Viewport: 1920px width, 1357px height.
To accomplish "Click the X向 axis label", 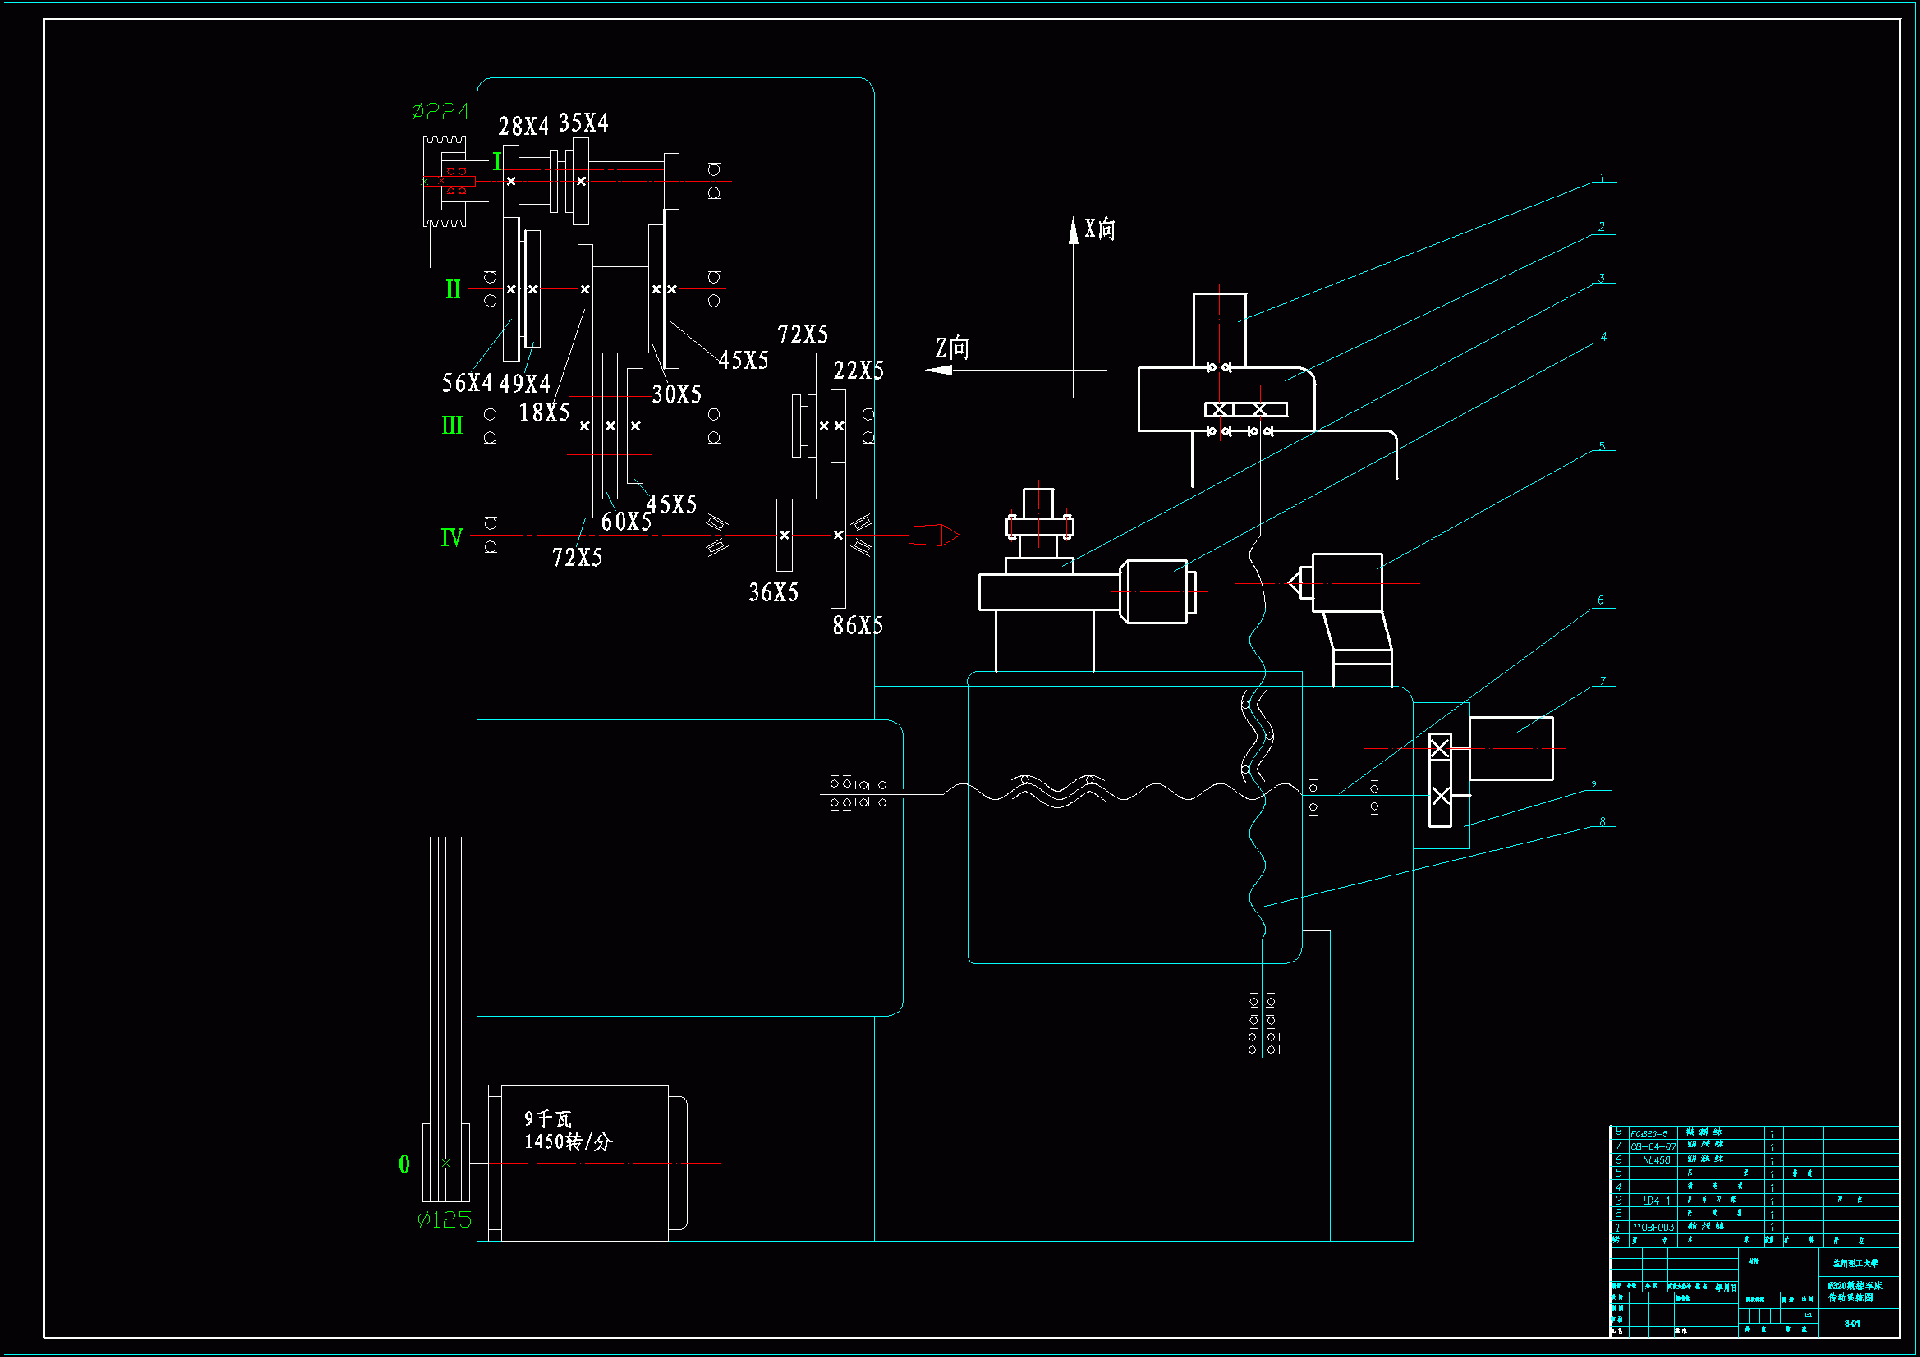I will coord(1100,229).
